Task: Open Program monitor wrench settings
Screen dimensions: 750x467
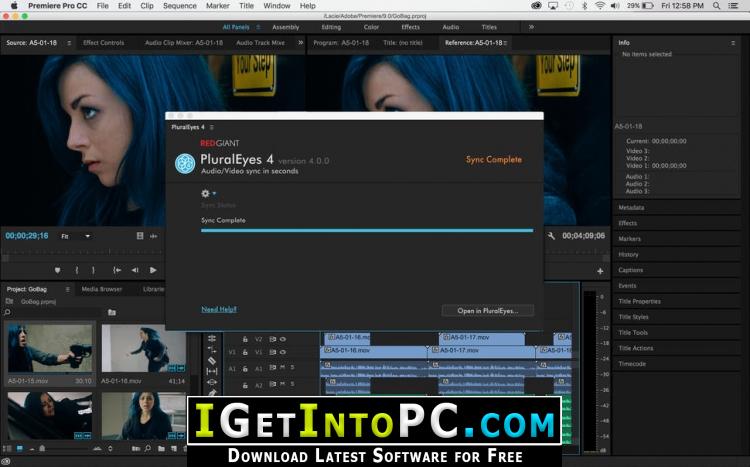Action: (551, 236)
